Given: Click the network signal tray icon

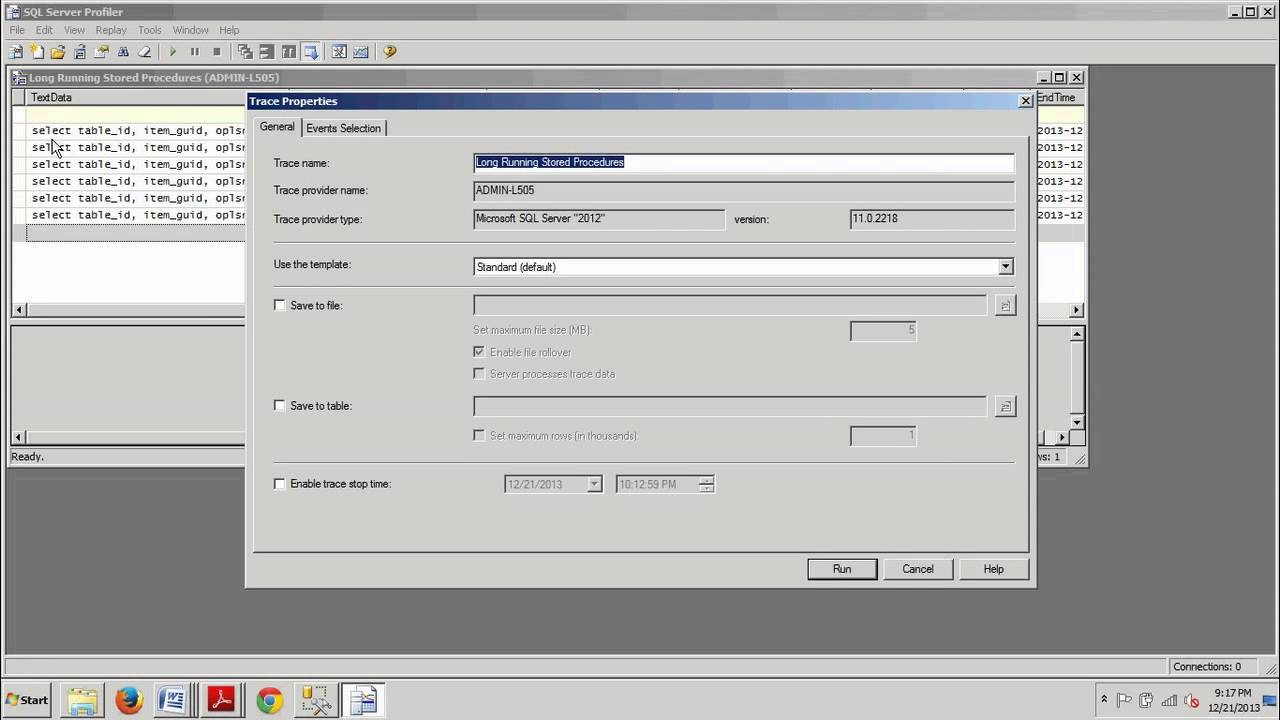Looking at the screenshot, I should [x=1168, y=700].
